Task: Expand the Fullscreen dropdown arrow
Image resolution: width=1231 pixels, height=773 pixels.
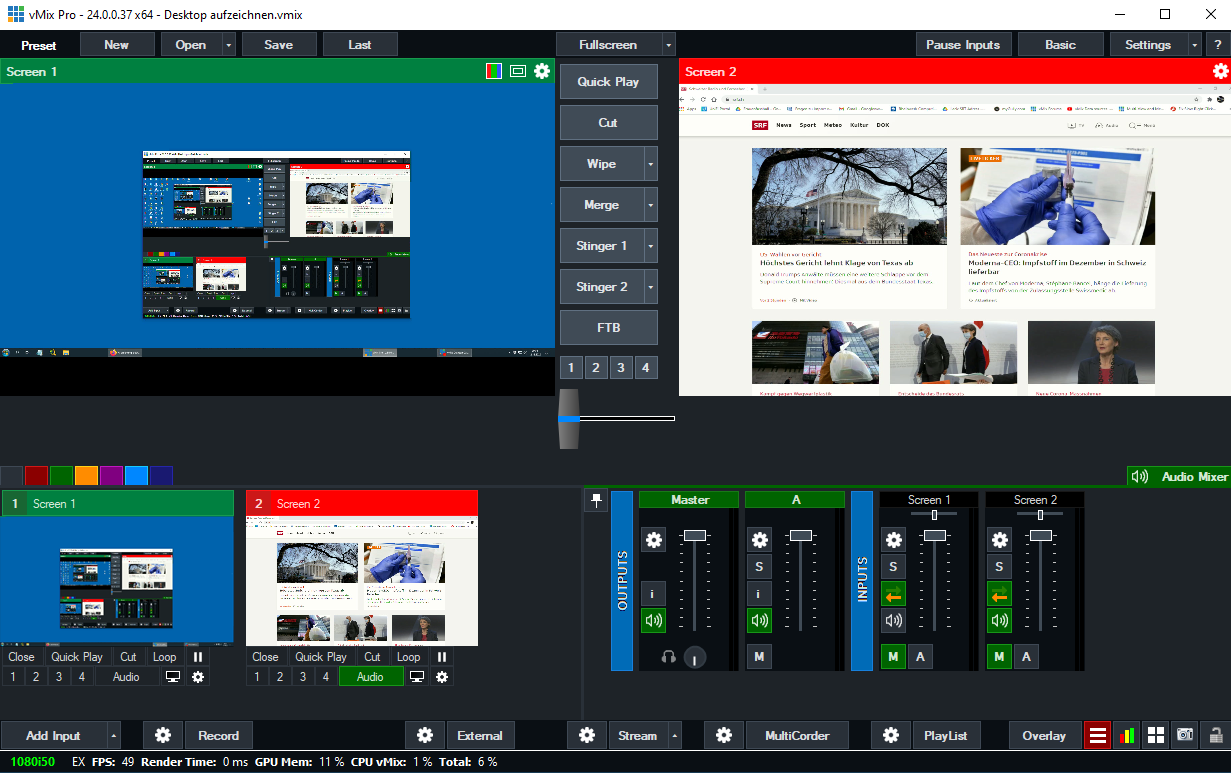Action: coord(668,45)
